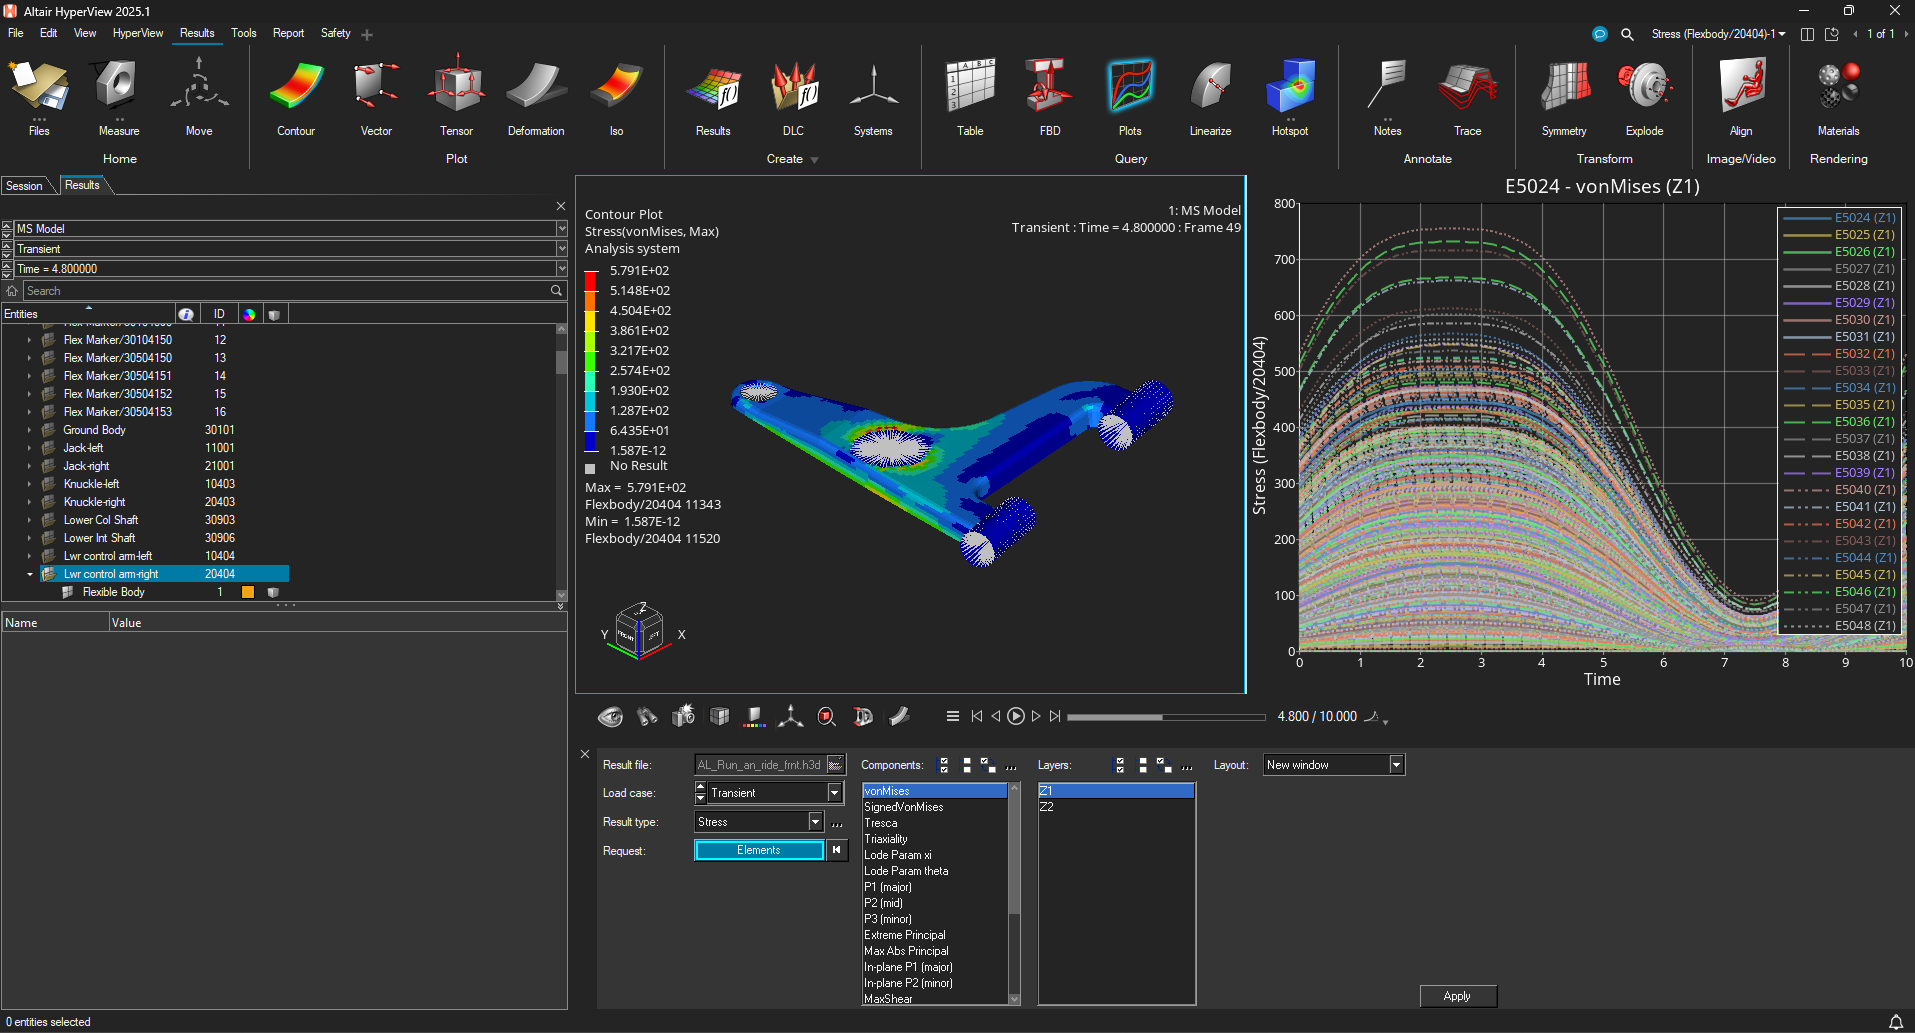
Task: Click the Elements request button
Action: point(759,850)
